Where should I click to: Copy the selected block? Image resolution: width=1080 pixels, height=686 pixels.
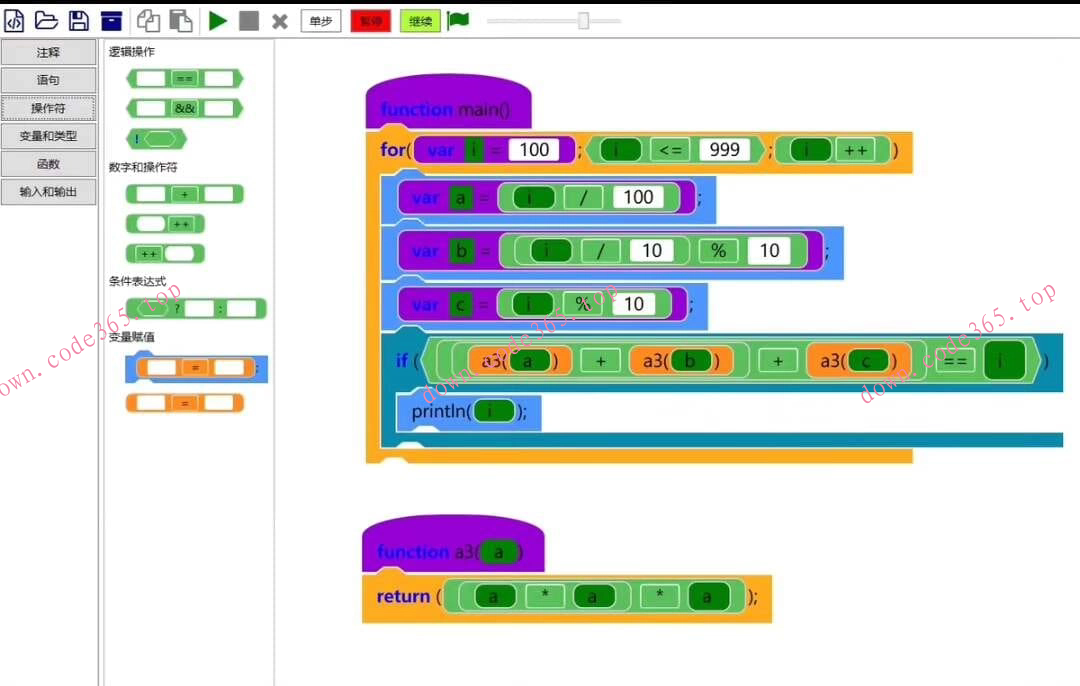[x=148, y=21]
